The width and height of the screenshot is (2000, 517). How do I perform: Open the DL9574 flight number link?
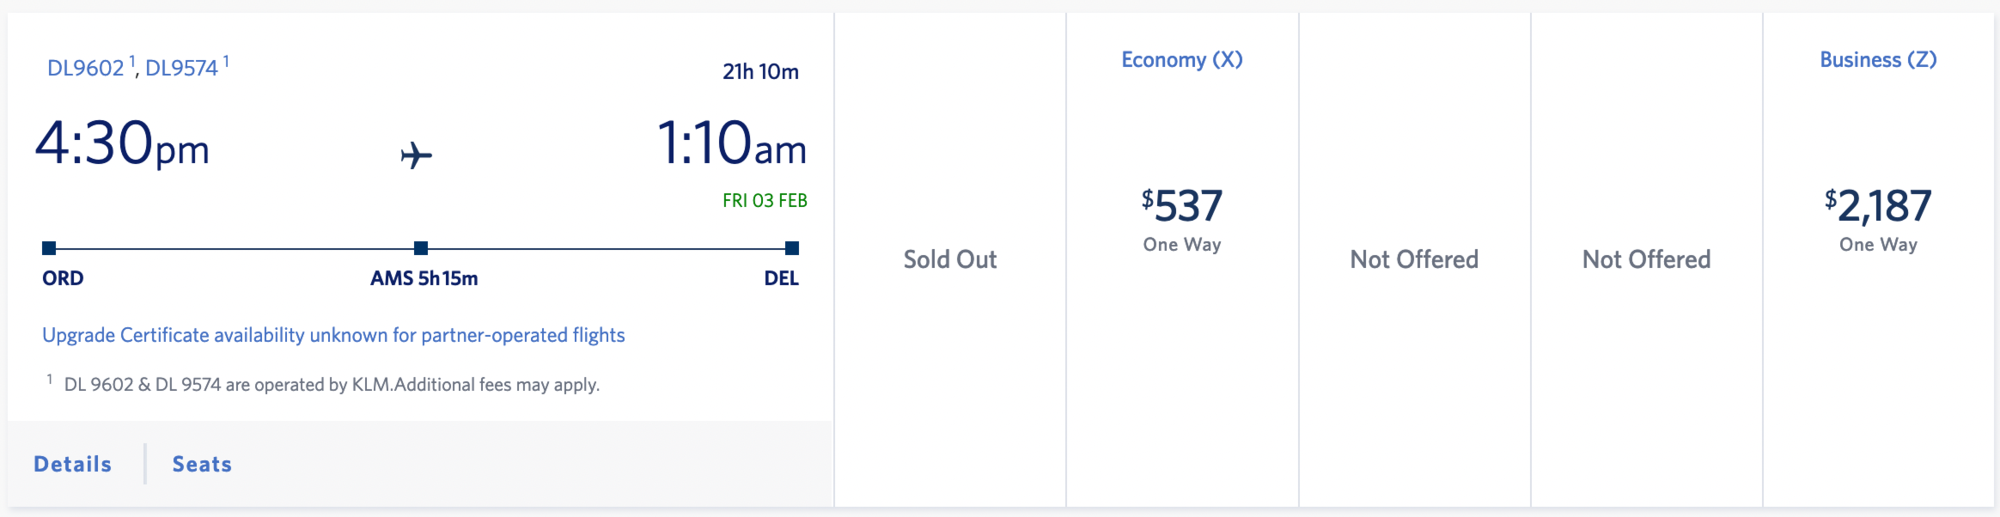[x=182, y=68]
